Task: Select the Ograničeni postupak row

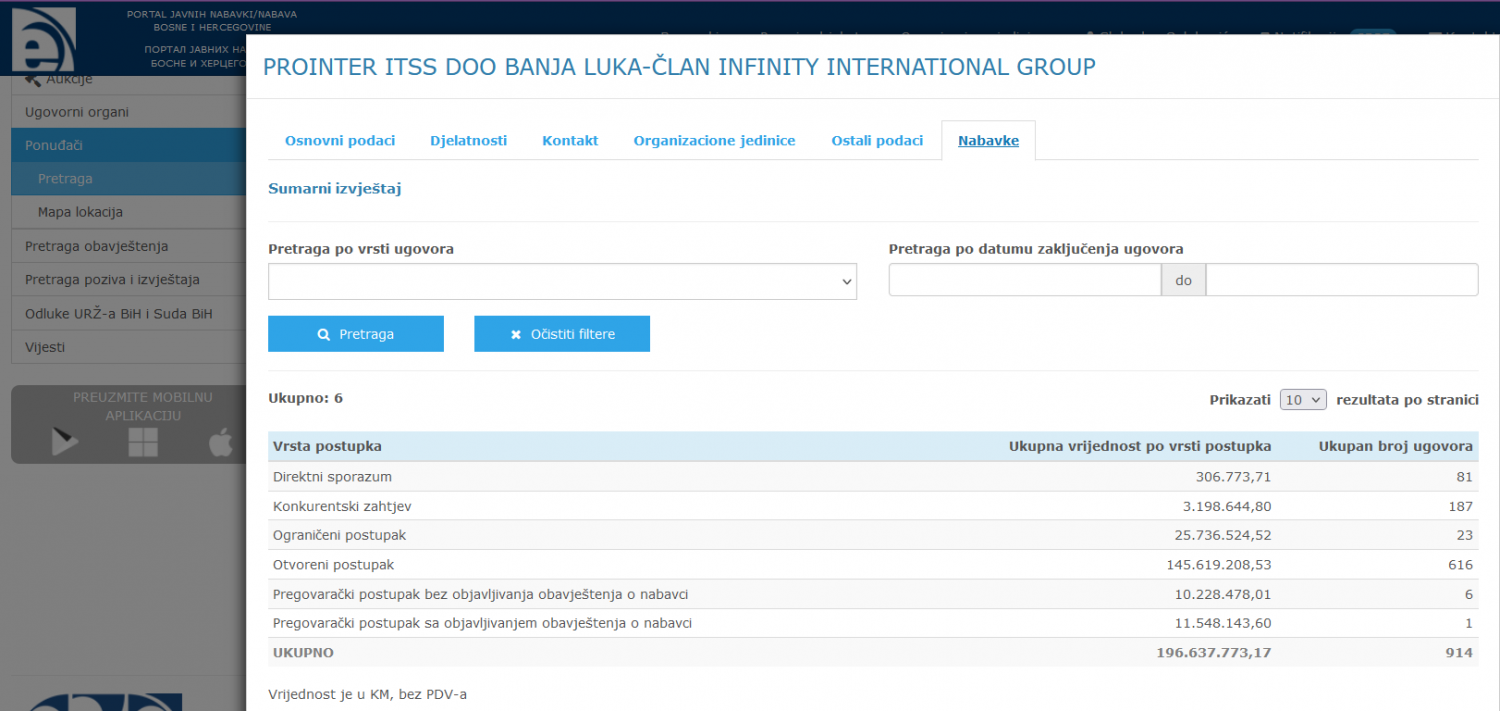Action: pyautogui.click(x=873, y=535)
